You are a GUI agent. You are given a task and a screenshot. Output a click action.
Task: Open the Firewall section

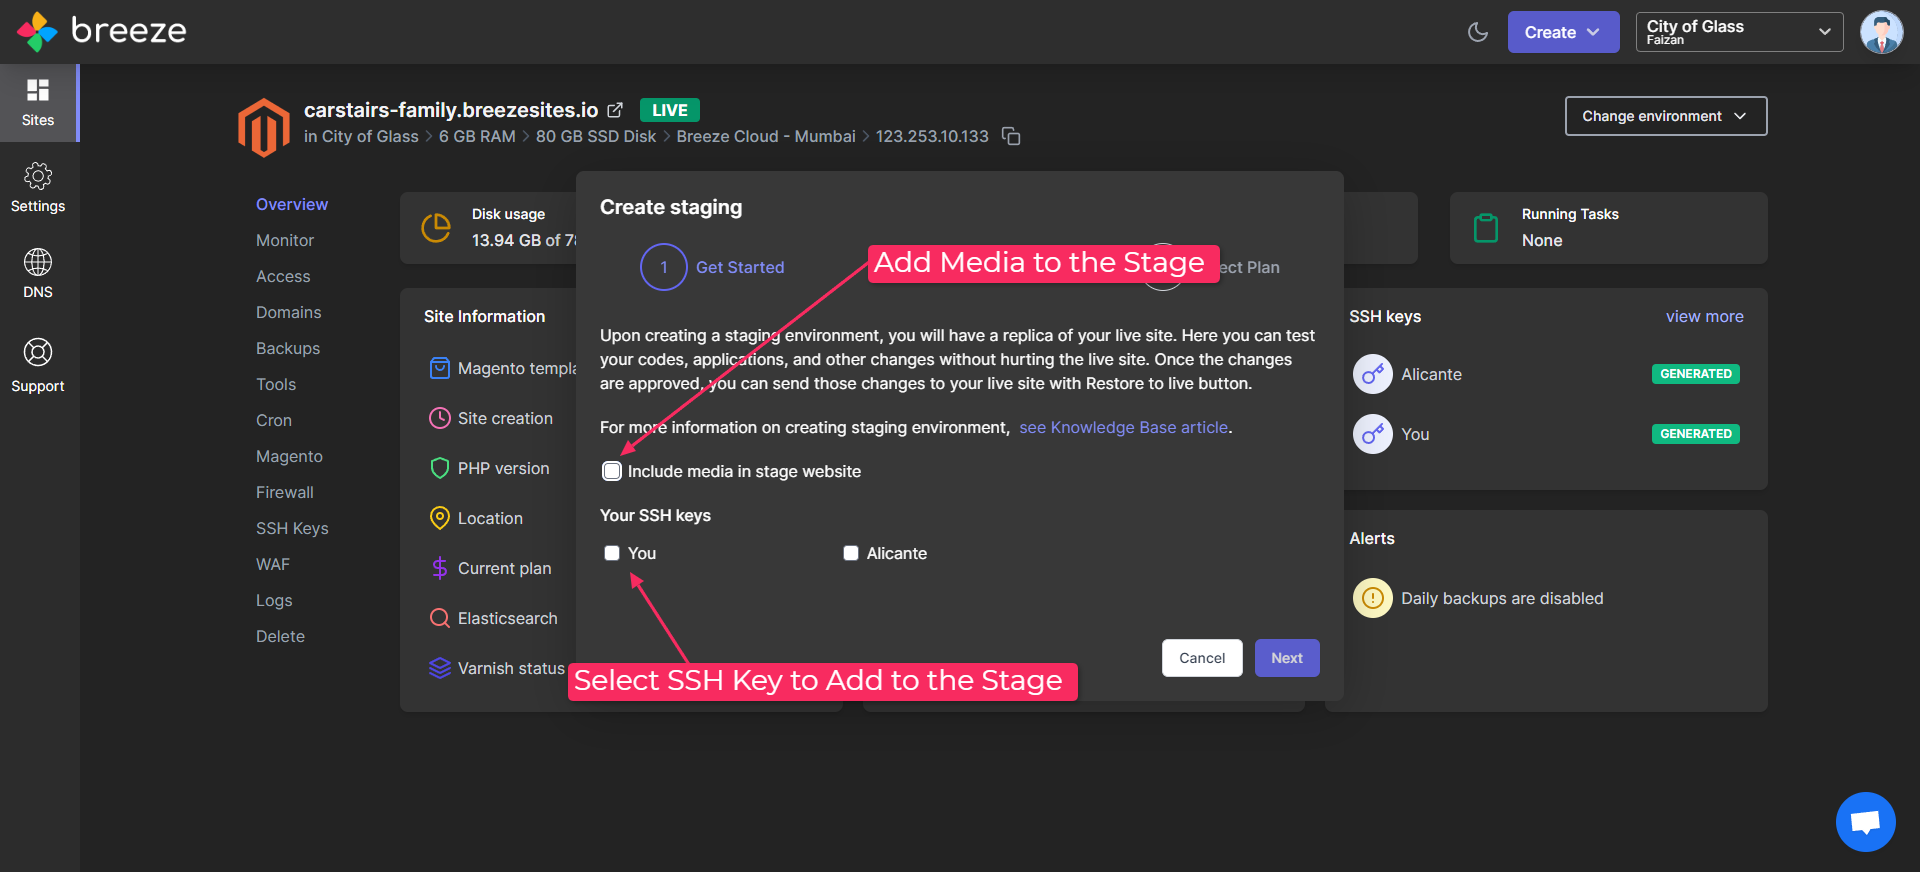(x=285, y=492)
